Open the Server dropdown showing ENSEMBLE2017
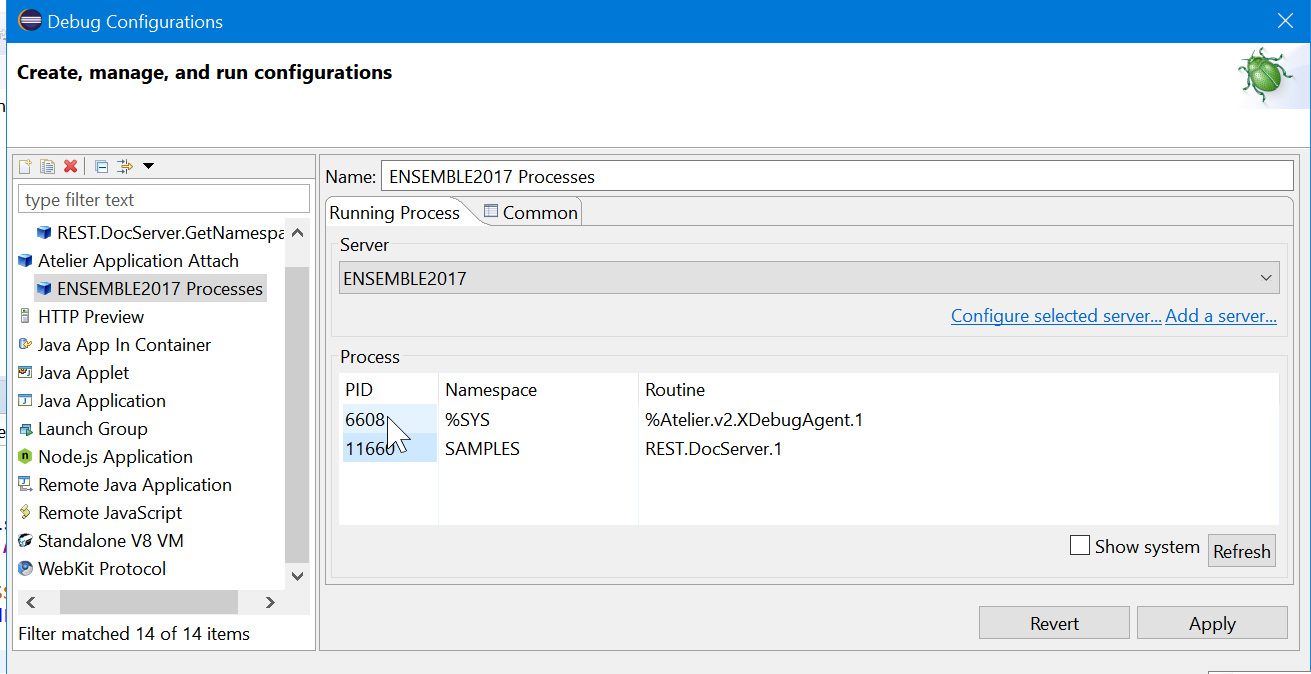The width and height of the screenshot is (1311, 674). (809, 279)
